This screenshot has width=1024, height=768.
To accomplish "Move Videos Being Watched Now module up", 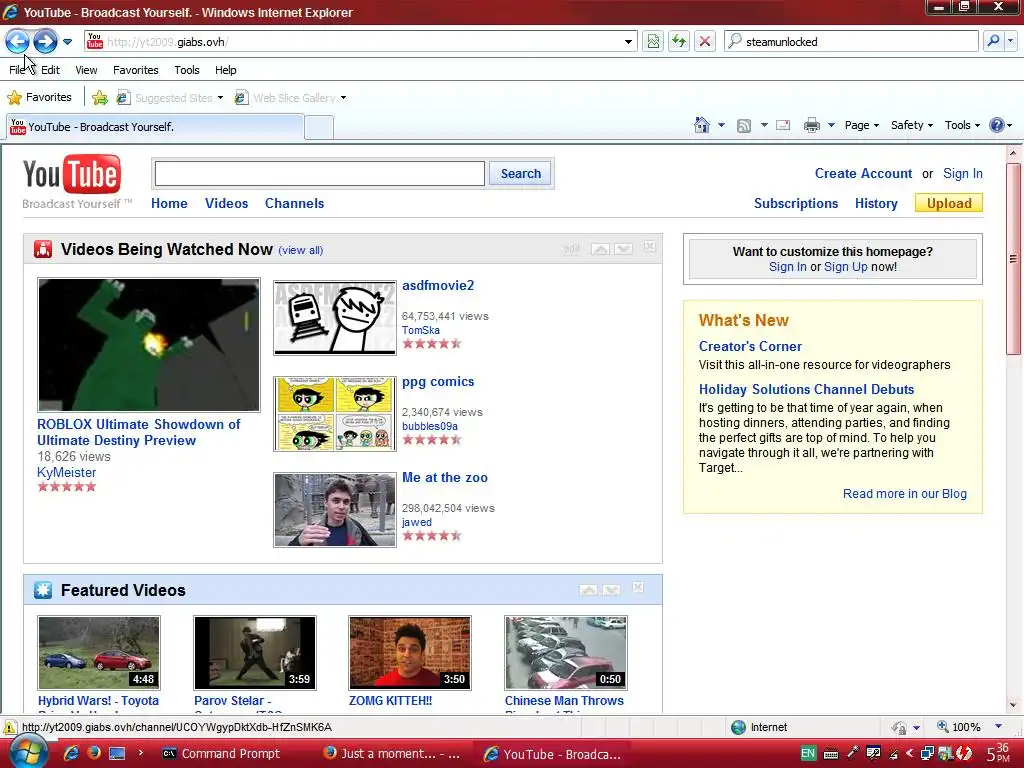I will tap(600, 249).
